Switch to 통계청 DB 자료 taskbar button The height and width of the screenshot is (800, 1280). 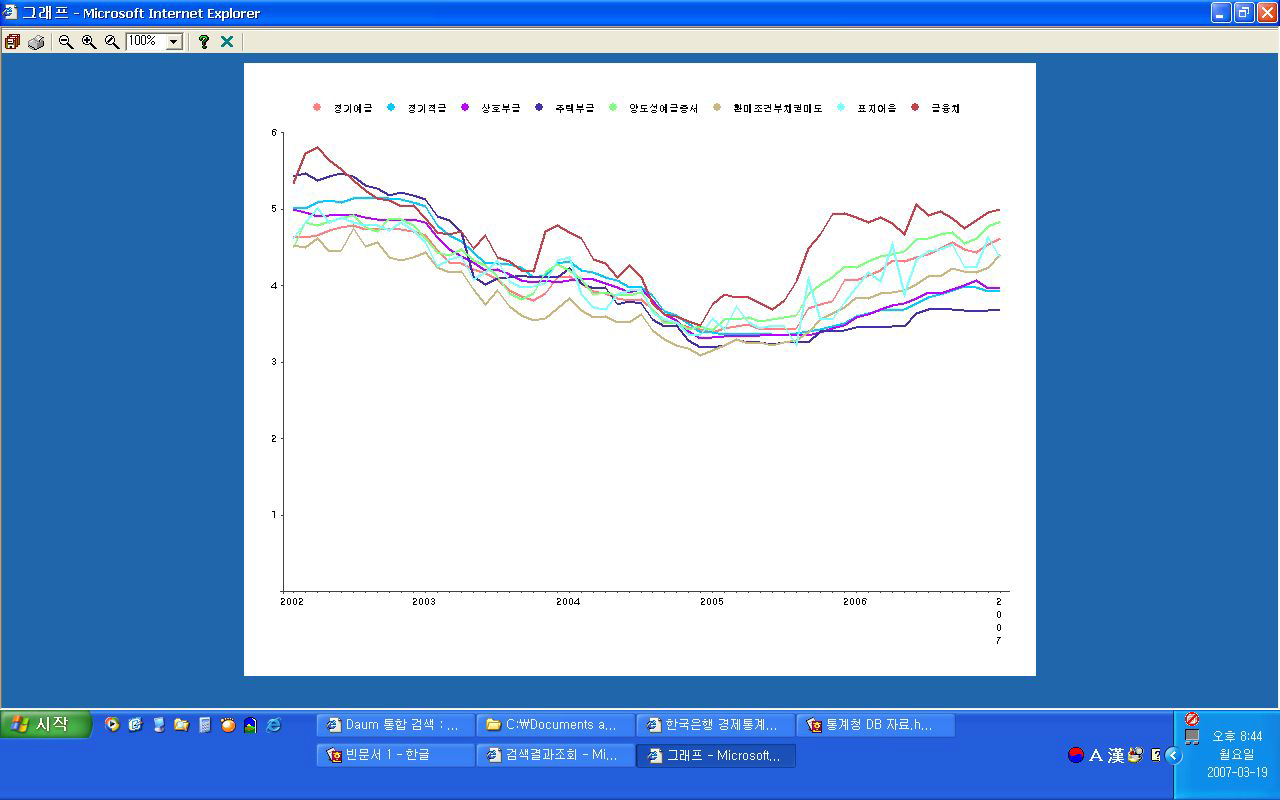[x=875, y=725]
